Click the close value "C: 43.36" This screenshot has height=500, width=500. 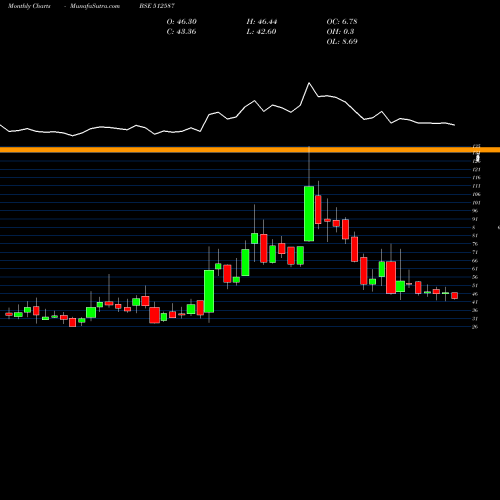[181, 32]
